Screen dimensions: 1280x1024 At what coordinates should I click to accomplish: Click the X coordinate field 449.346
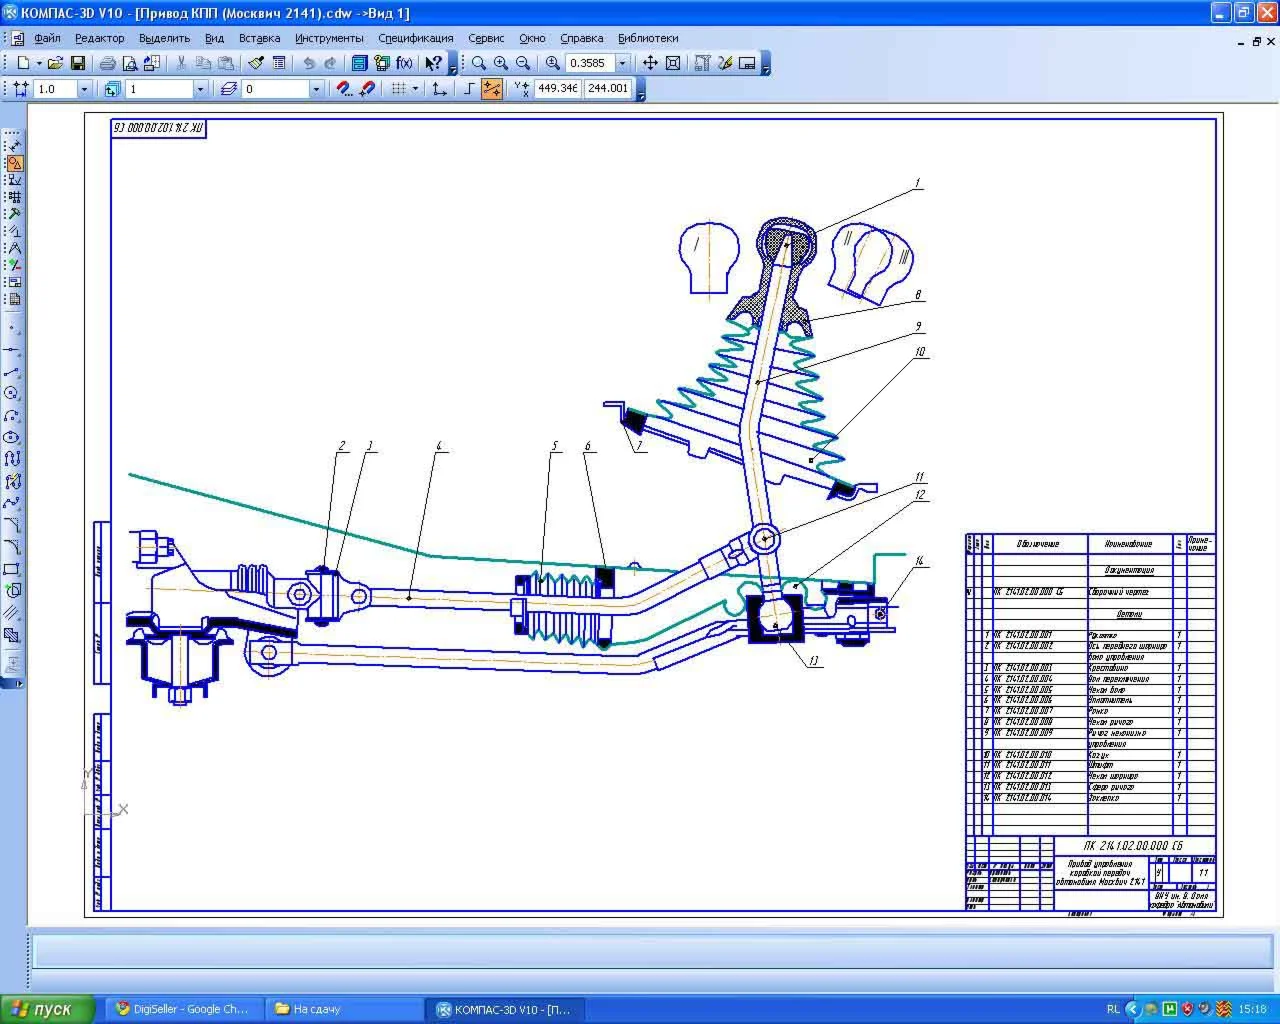click(x=557, y=89)
